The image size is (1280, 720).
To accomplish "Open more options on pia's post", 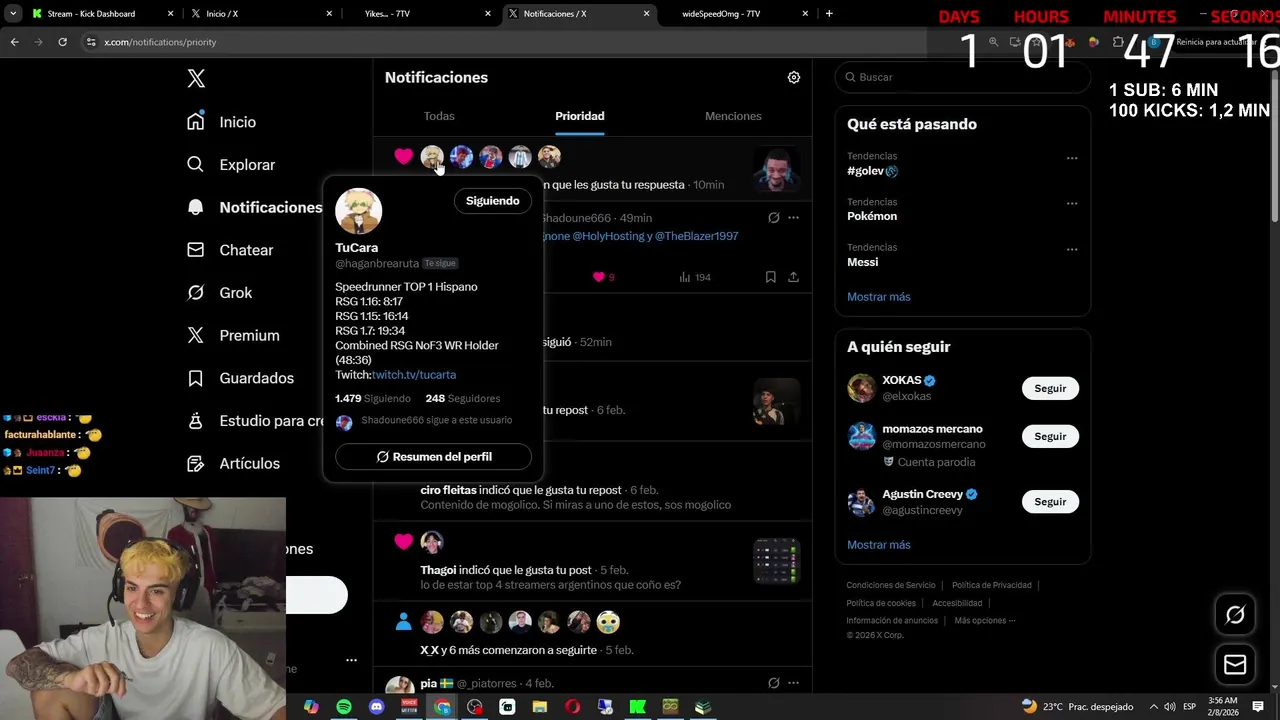I will tap(793, 683).
